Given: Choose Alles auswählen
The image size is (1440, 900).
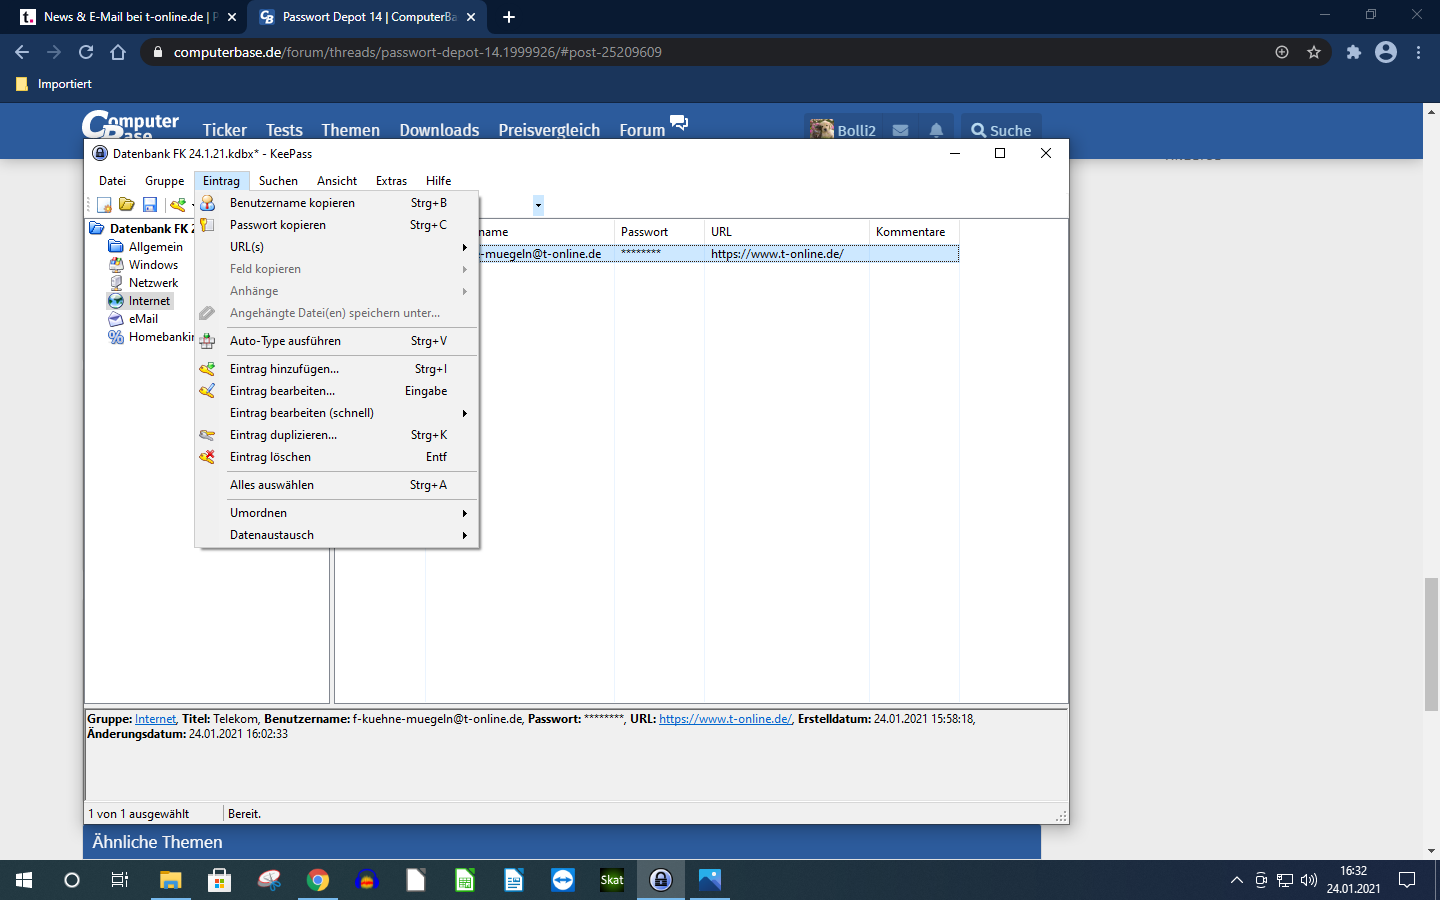Looking at the screenshot, I should coord(338,485).
